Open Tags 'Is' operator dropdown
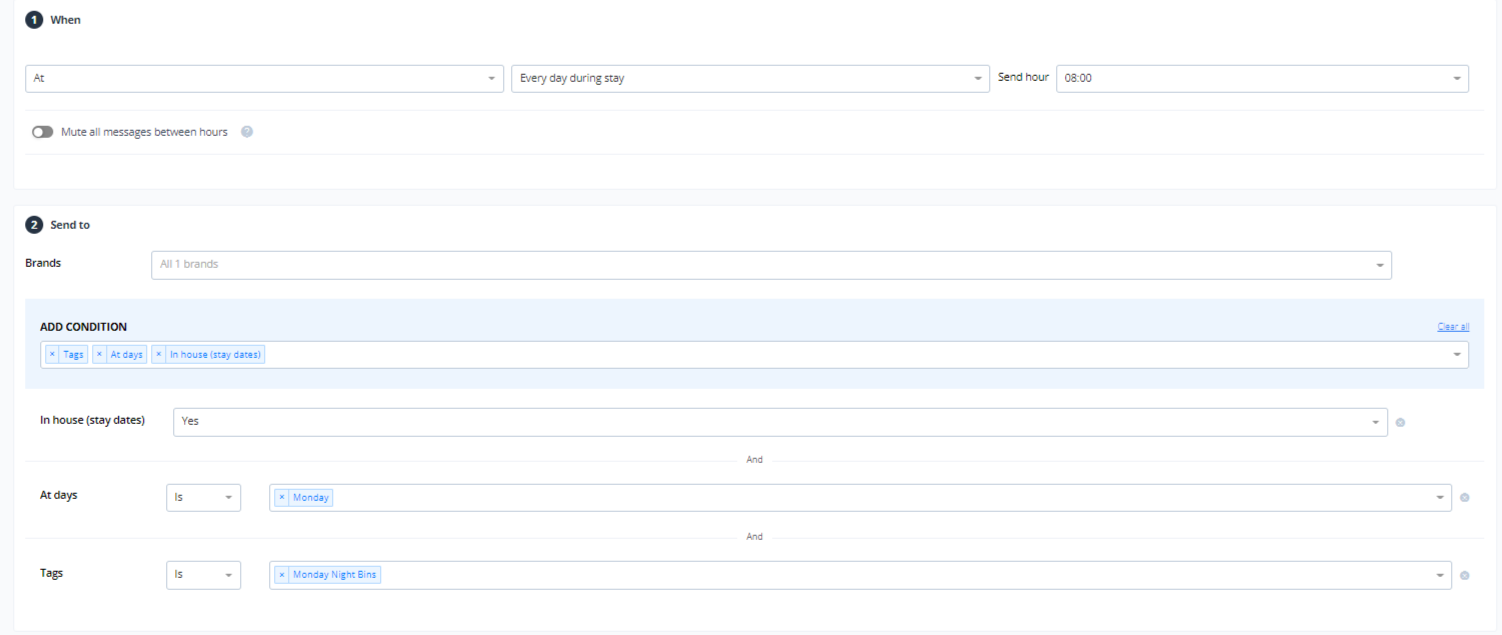The height and width of the screenshot is (635, 1502). tap(203, 575)
